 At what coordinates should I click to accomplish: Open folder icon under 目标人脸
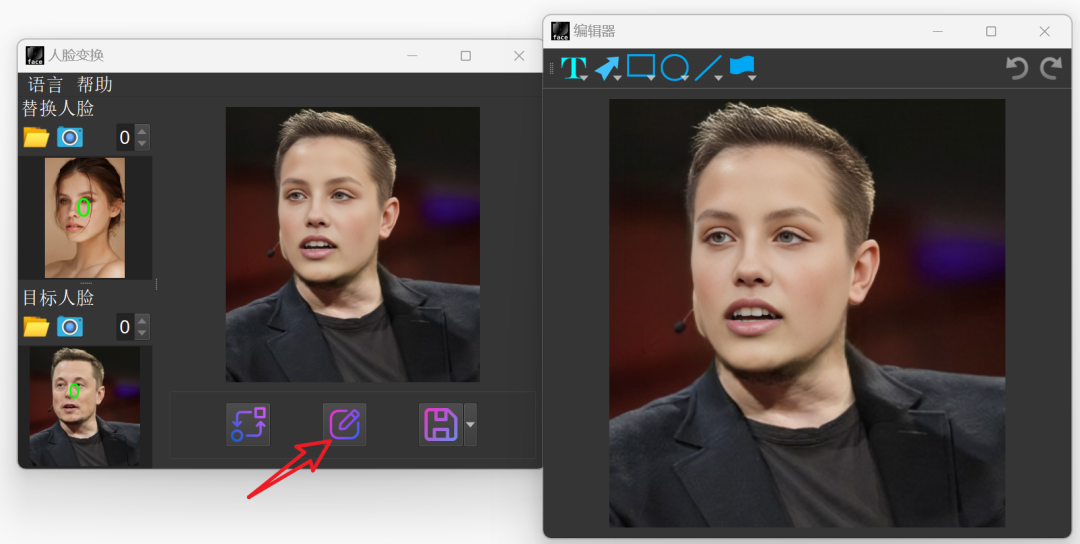click(36, 326)
